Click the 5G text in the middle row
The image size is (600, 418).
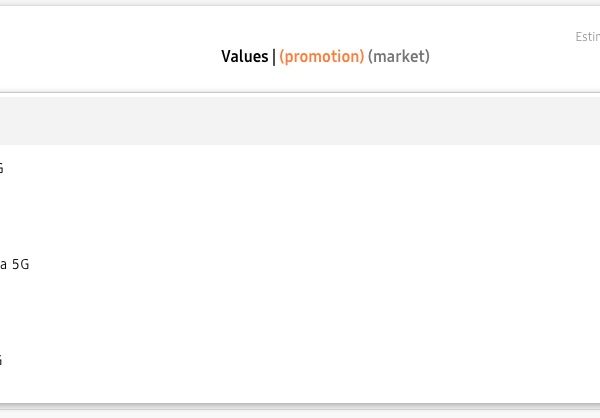pyautogui.click(x=20, y=265)
